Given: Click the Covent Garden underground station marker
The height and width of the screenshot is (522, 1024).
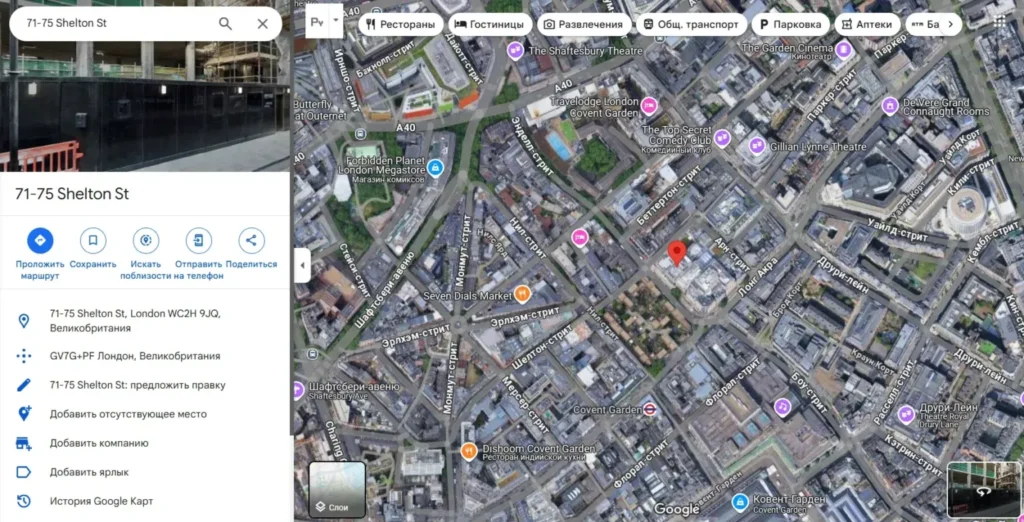Looking at the screenshot, I should [649, 409].
